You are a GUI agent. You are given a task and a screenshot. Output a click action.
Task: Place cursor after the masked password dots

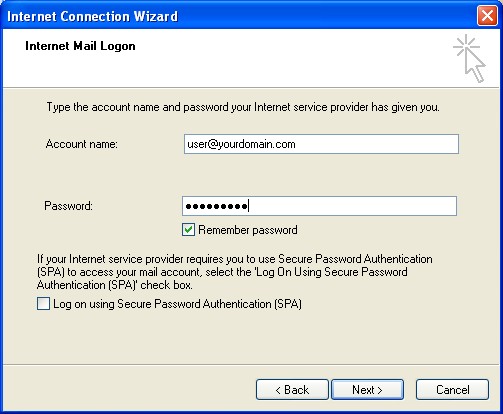[250, 206]
